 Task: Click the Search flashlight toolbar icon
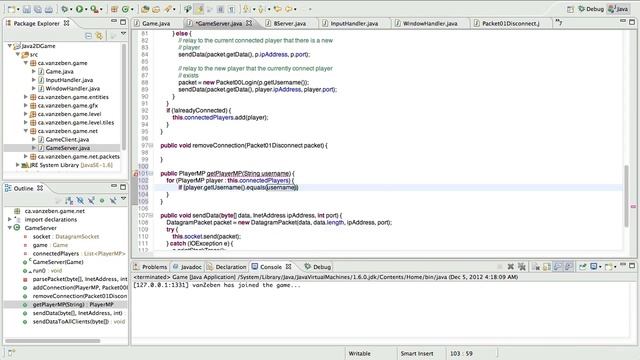click(168, 9)
